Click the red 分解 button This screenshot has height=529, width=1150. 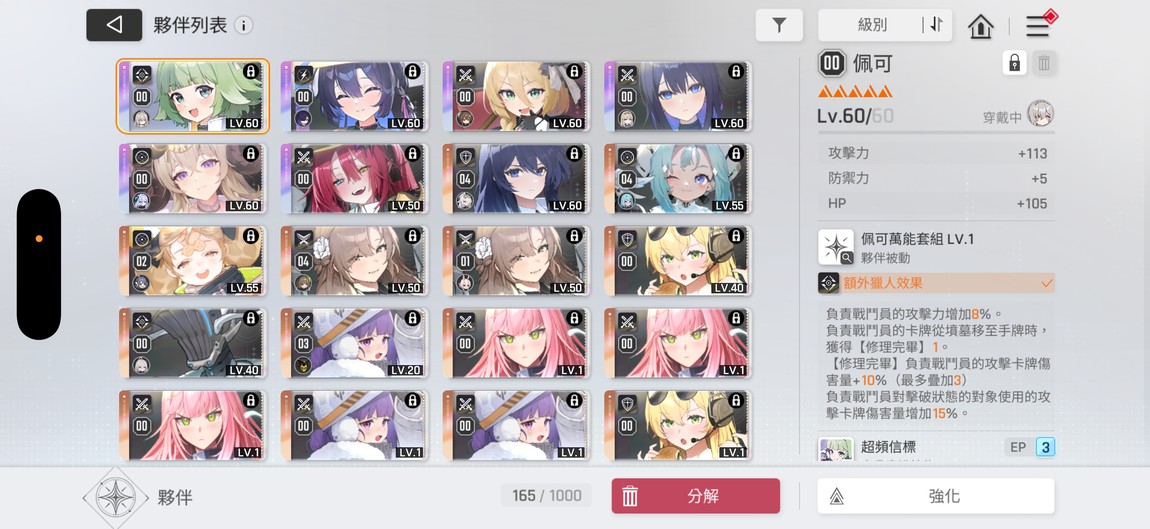[696, 497]
